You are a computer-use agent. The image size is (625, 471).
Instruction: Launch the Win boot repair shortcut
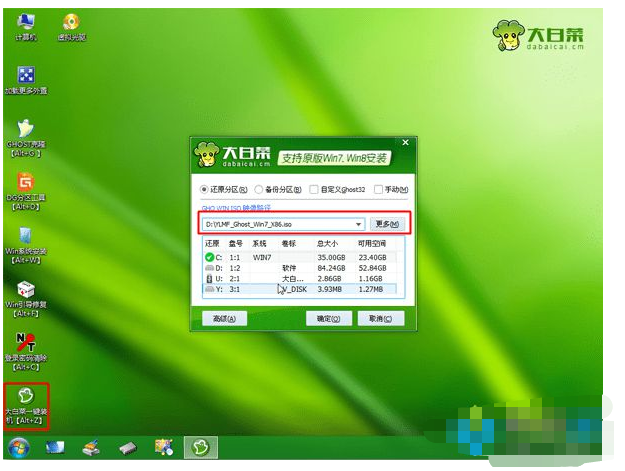[26, 291]
